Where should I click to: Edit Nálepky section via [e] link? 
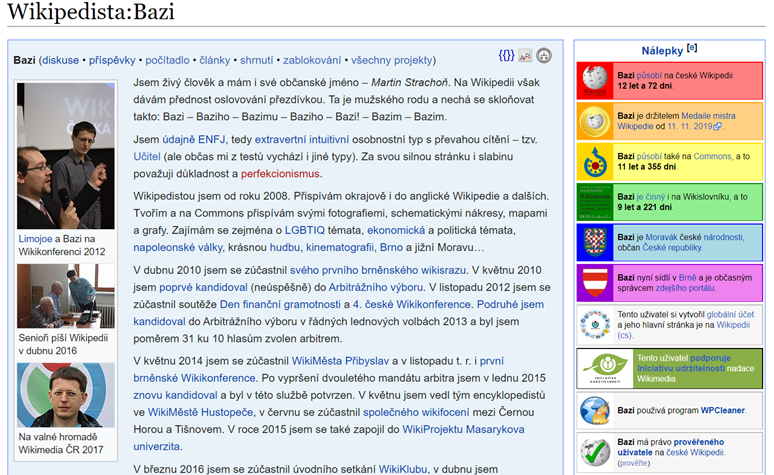pos(692,49)
